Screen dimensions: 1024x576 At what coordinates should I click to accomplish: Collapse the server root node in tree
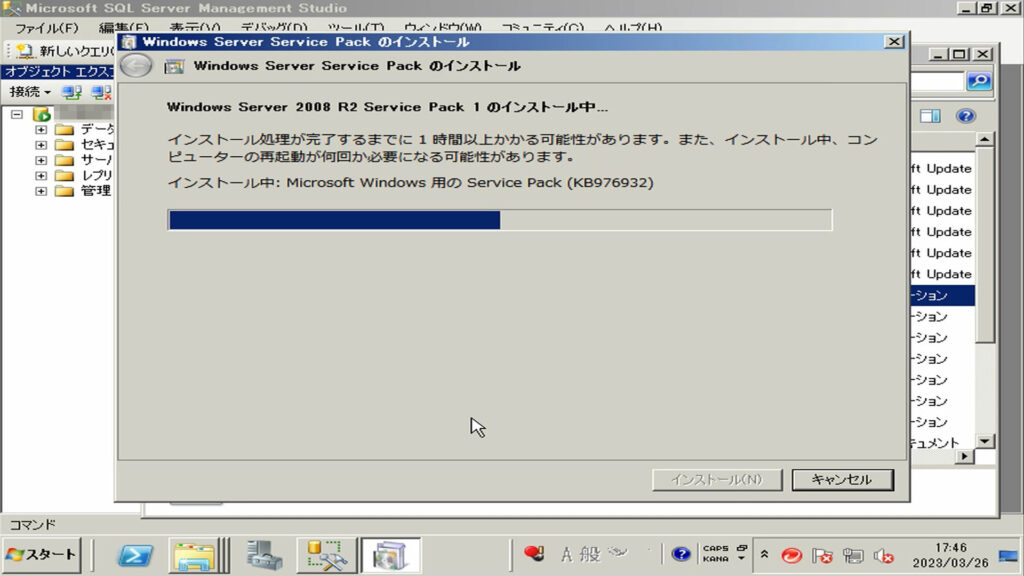pyautogui.click(x=17, y=115)
